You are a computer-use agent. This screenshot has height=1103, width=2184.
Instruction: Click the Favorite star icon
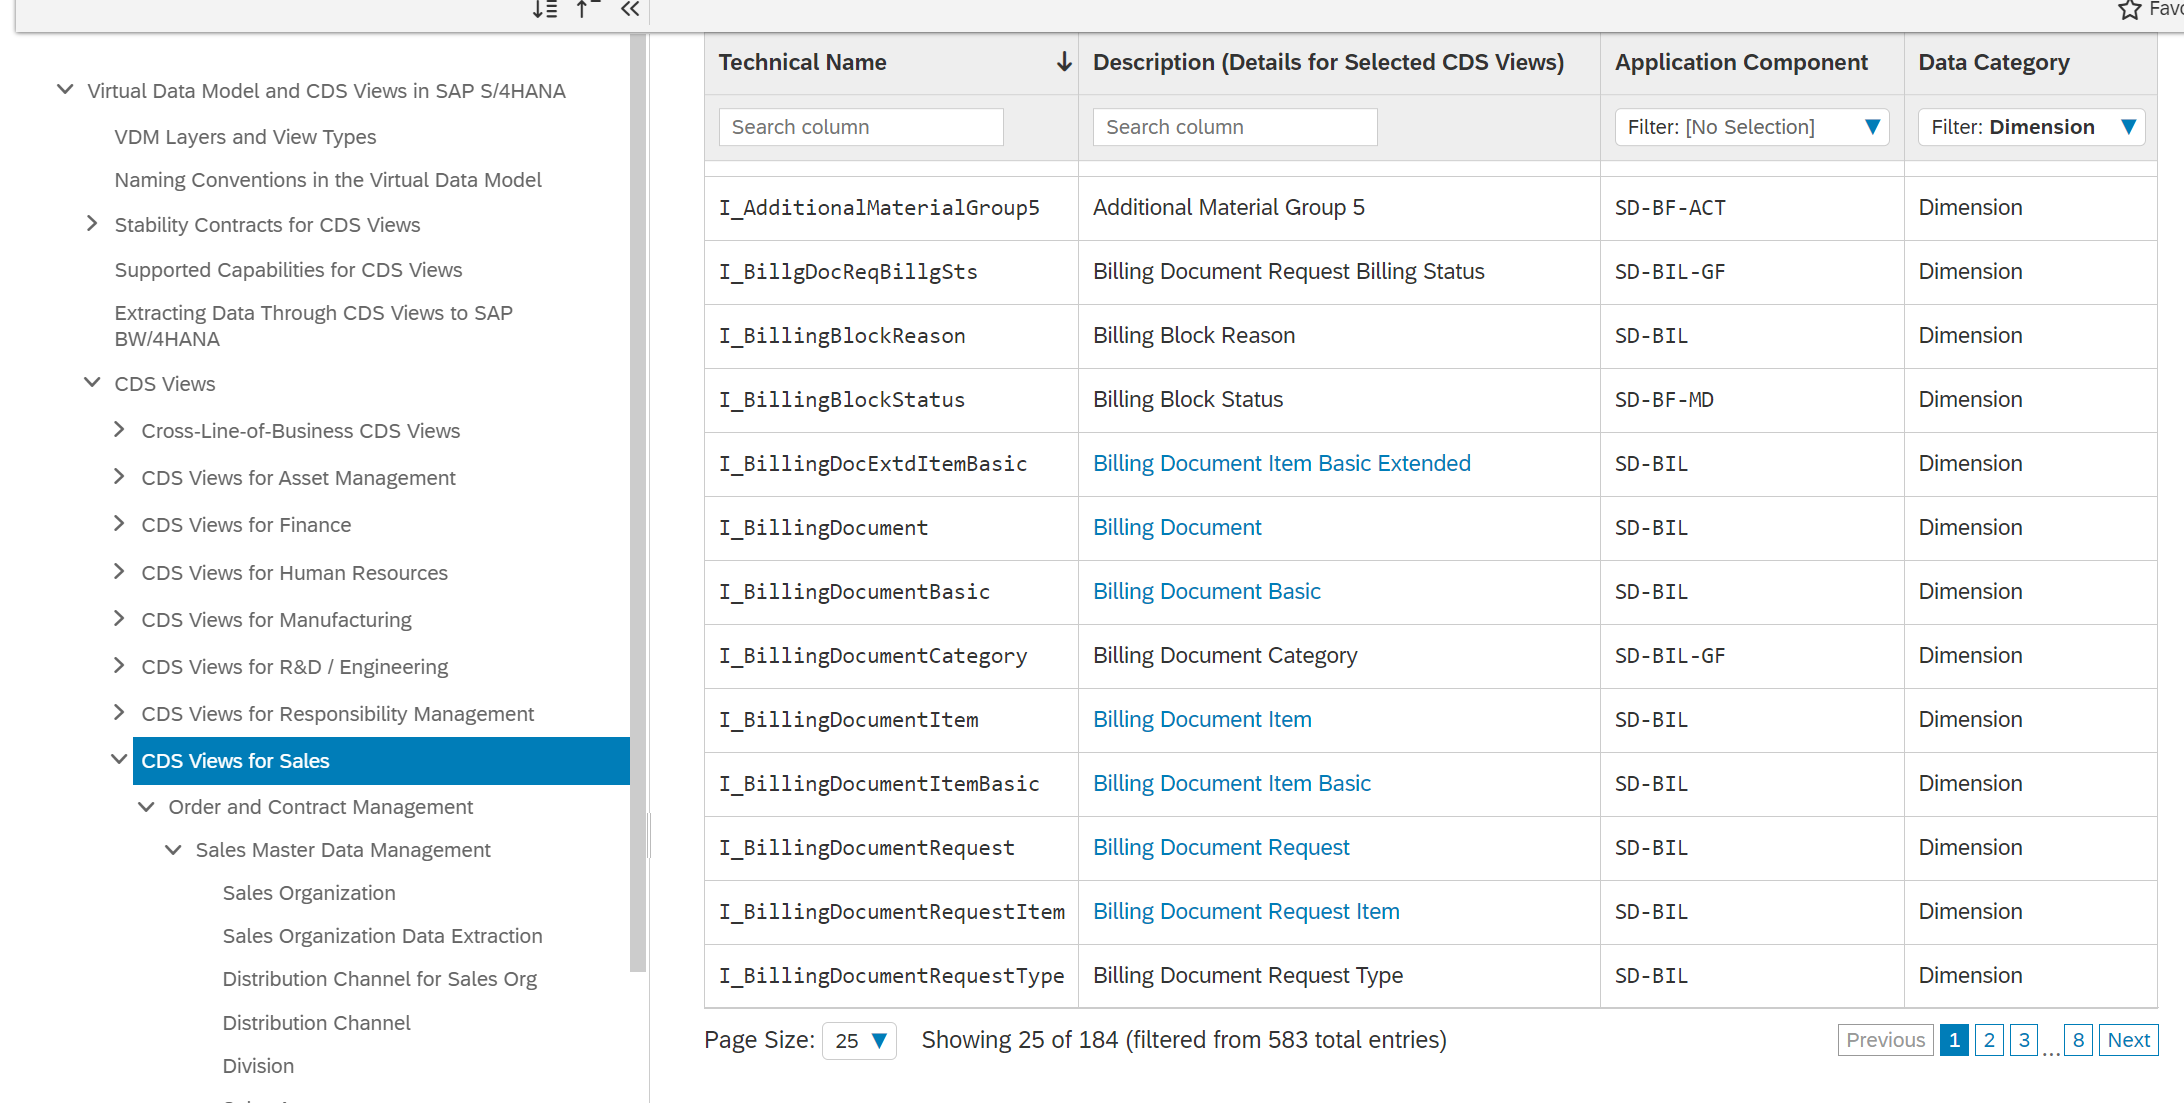coord(2129,10)
